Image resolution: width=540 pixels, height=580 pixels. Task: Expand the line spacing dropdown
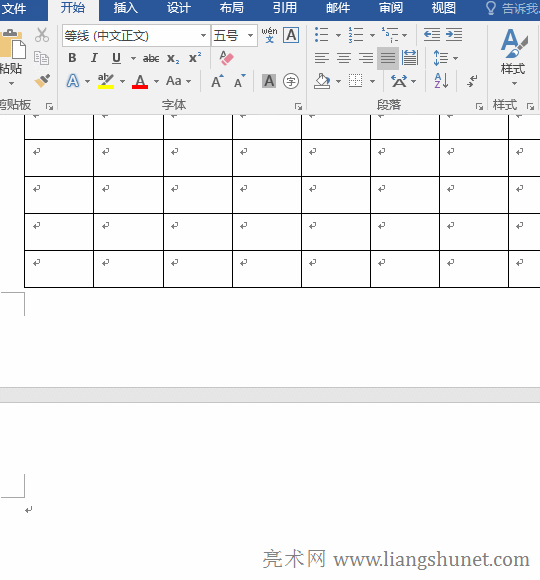pos(455,58)
